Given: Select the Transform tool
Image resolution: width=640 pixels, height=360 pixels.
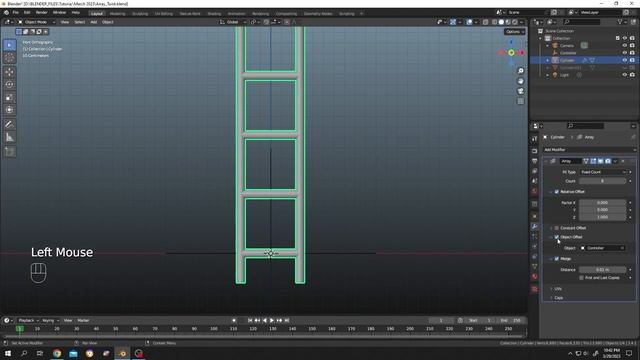Looking at the screenshot, I should pyautogui.click(x=9, y=110).
